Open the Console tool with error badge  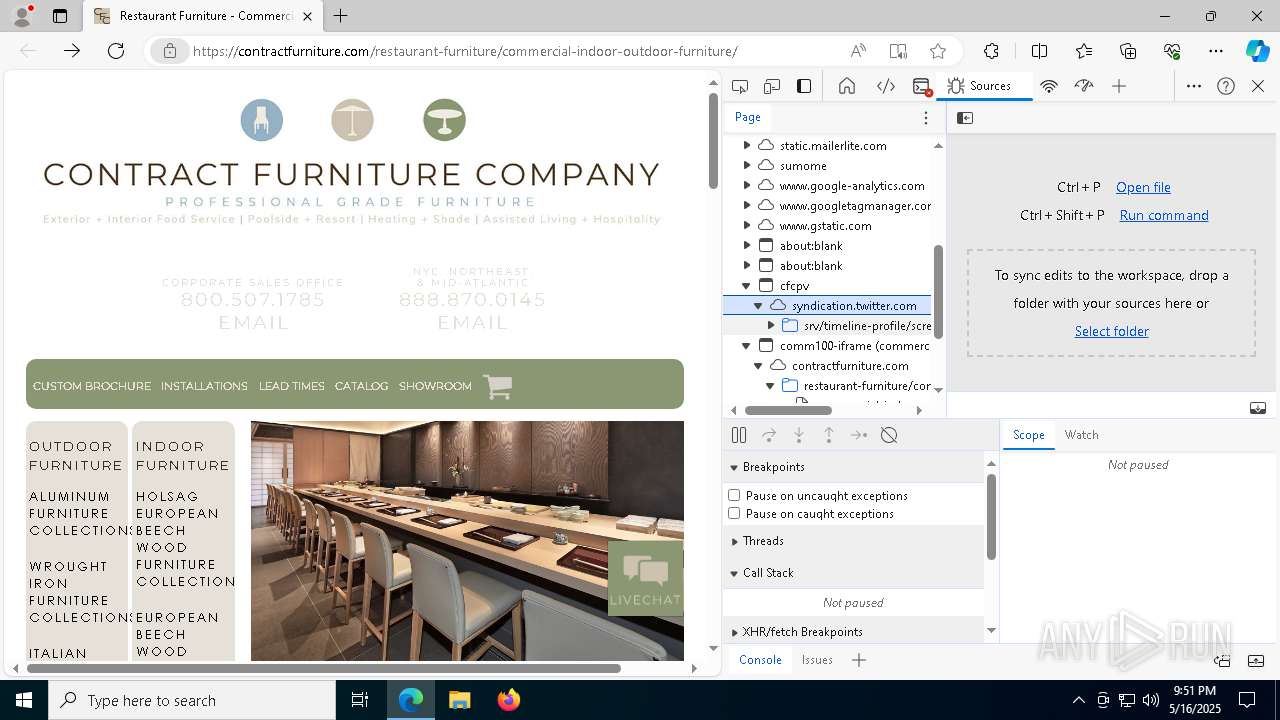[923, 86]
